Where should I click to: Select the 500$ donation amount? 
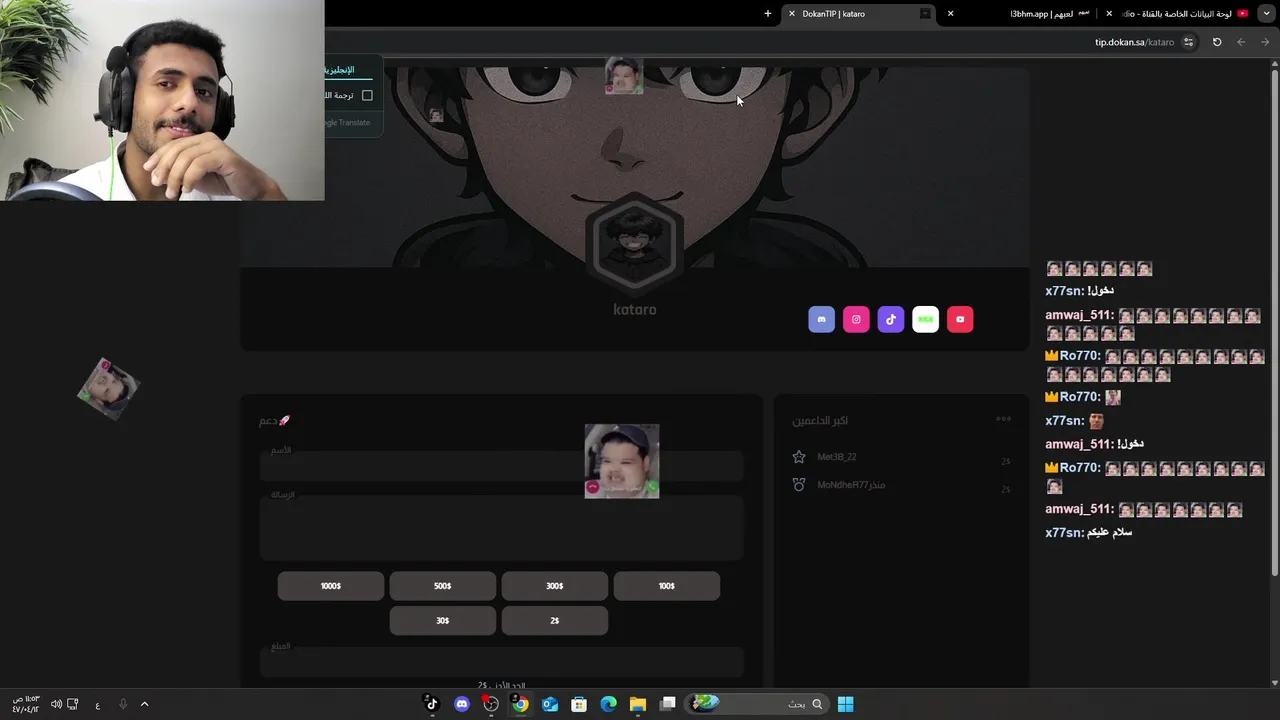pyautogui.click(x=443, y=586)
